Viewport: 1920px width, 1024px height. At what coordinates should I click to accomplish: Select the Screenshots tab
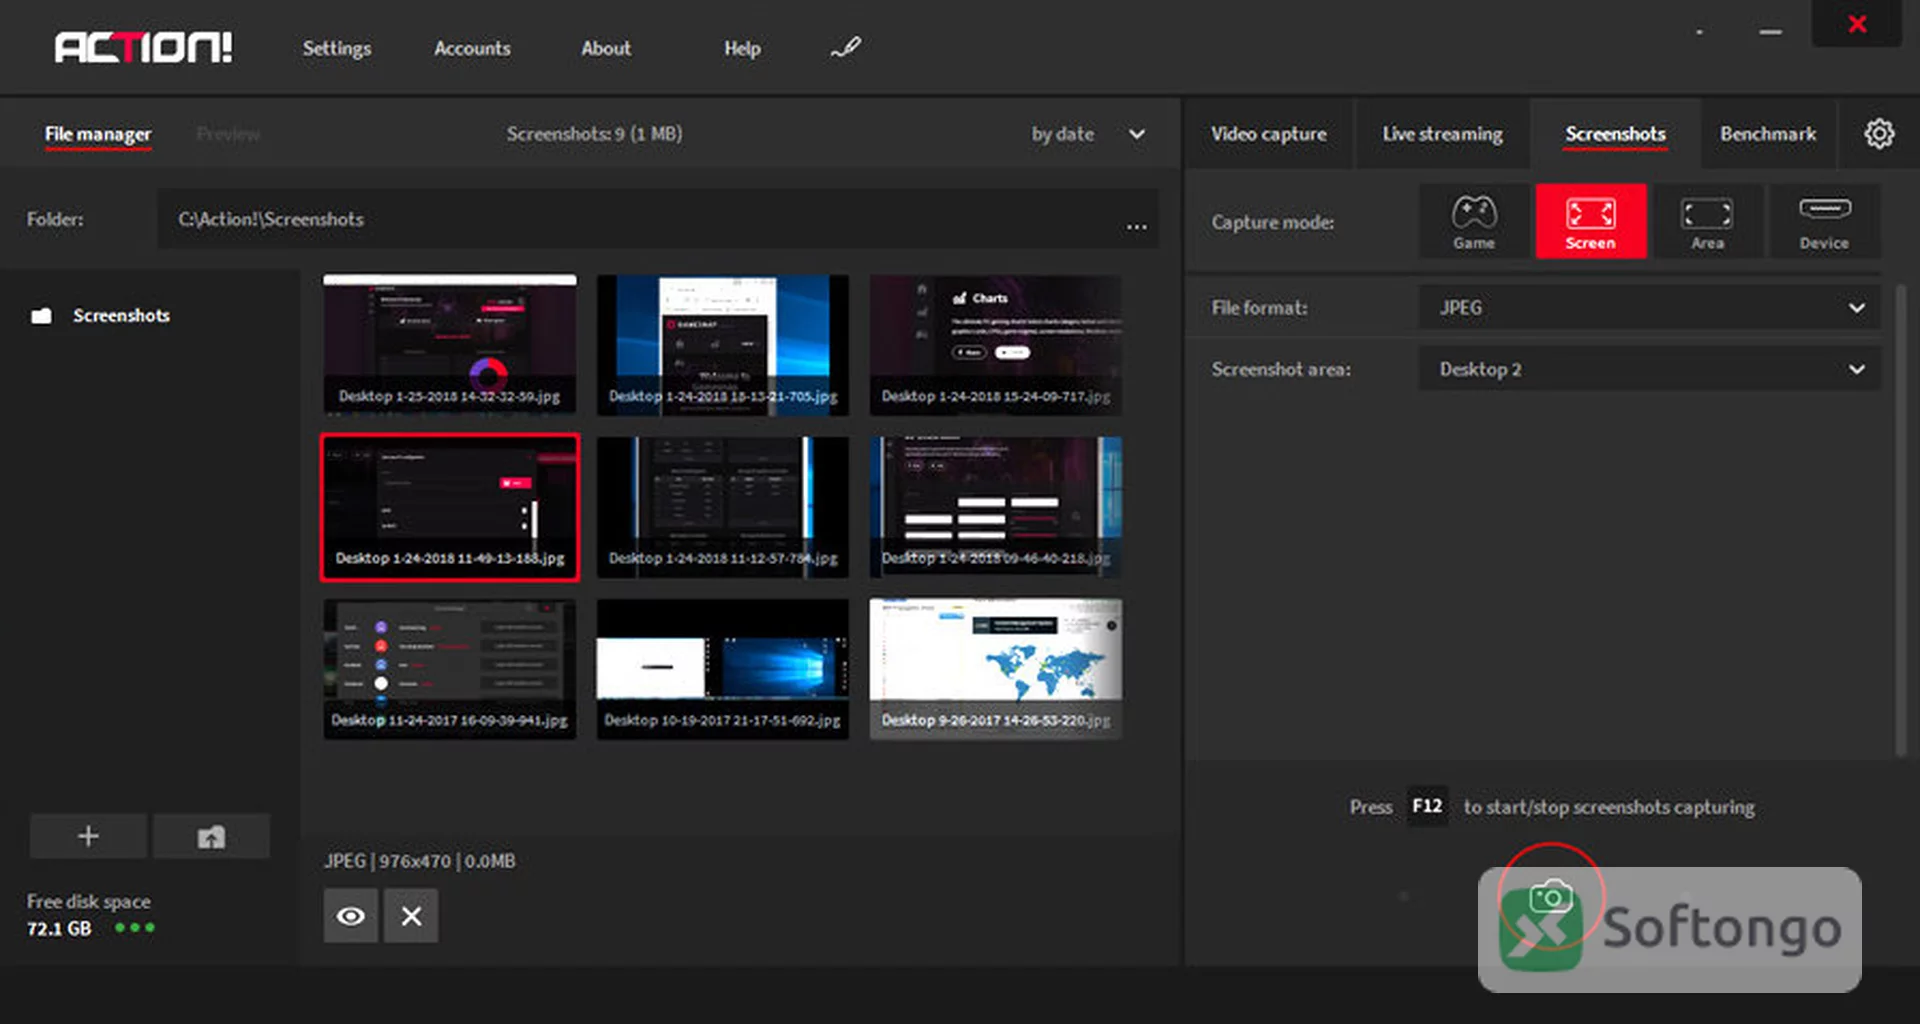(x=1615, y=134)
